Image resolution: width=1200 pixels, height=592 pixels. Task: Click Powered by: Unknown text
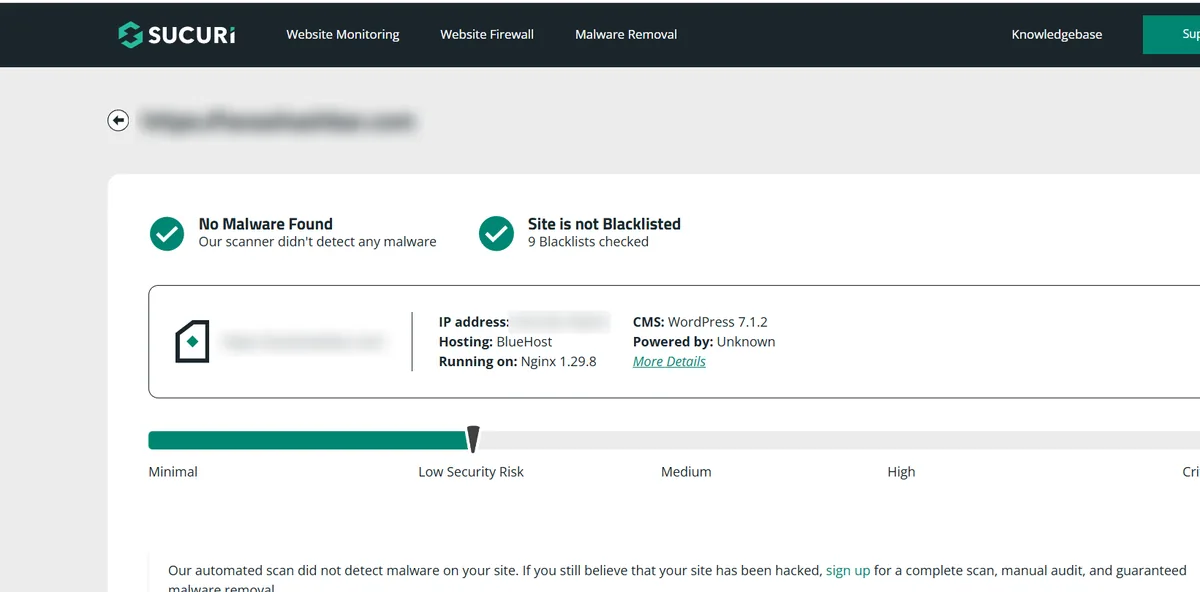[704, 341]
